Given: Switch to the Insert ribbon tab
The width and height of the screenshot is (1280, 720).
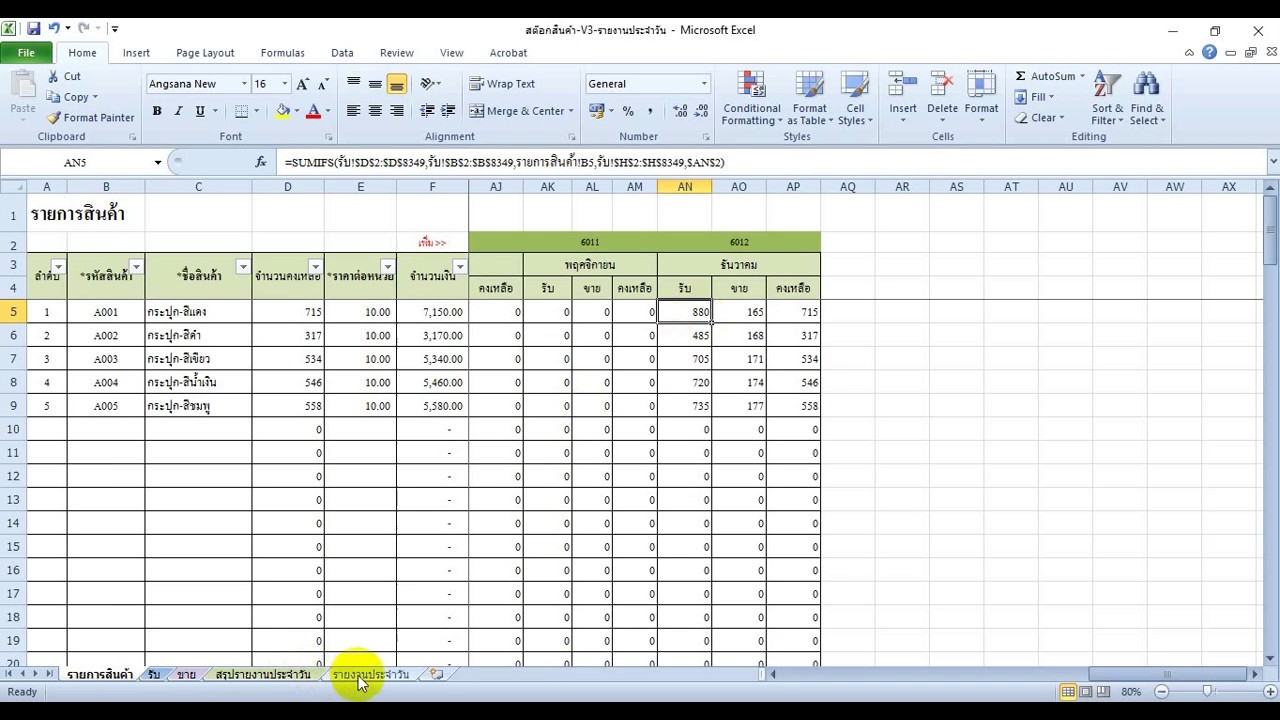Looking at the screenshot, I should (x=136, y=53).
